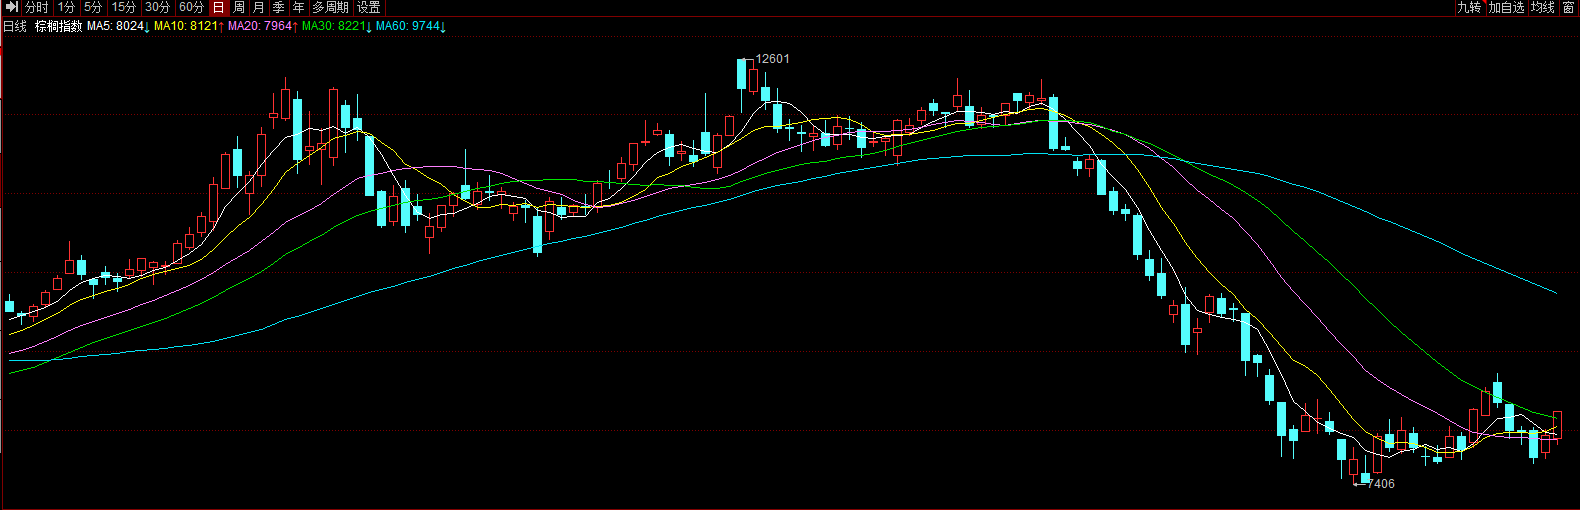
Task: Select the yellow MA10: 8121 indicator label
Action: pos(189,26)
